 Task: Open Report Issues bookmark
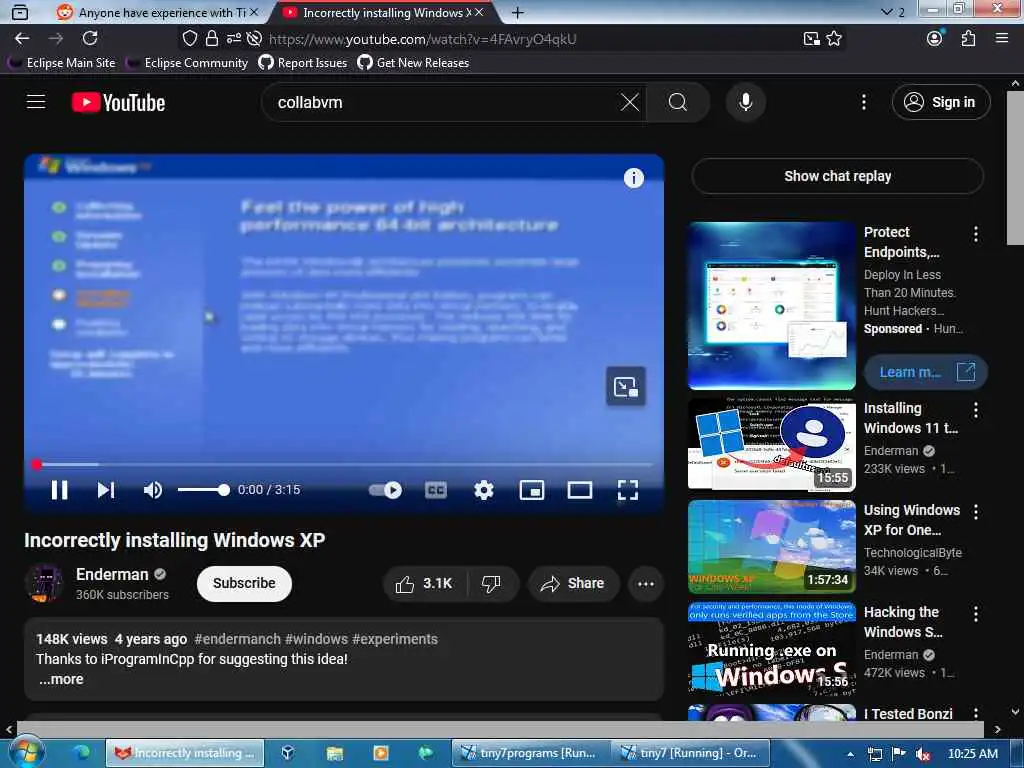coord(303,63)
